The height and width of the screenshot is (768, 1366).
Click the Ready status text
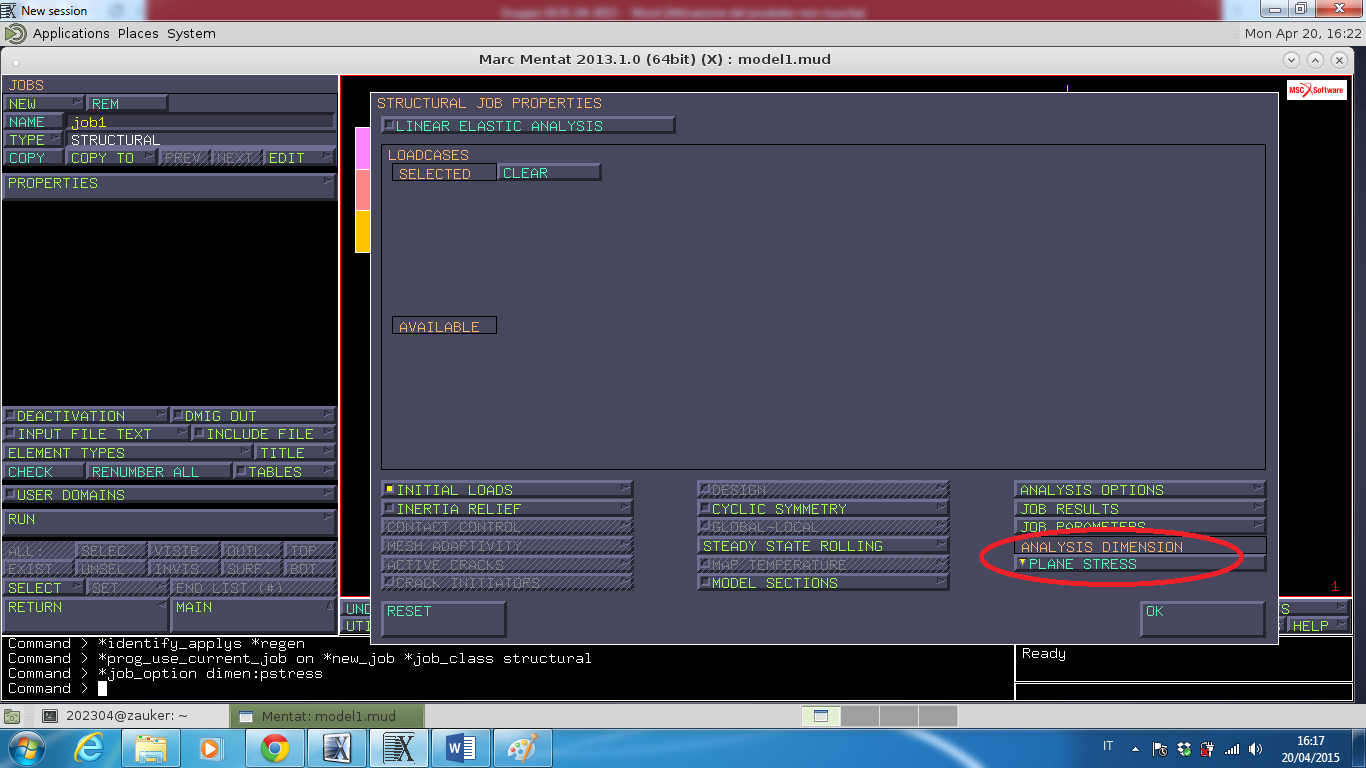point(1044,654)
